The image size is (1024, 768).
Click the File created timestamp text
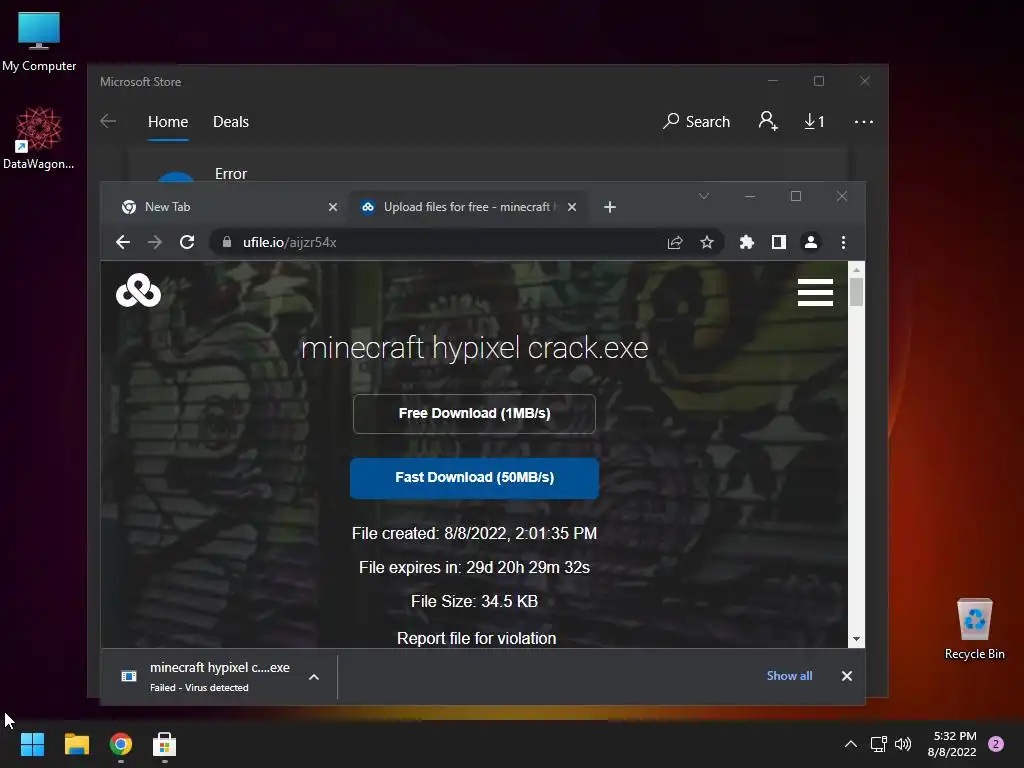tap(474, 534)
